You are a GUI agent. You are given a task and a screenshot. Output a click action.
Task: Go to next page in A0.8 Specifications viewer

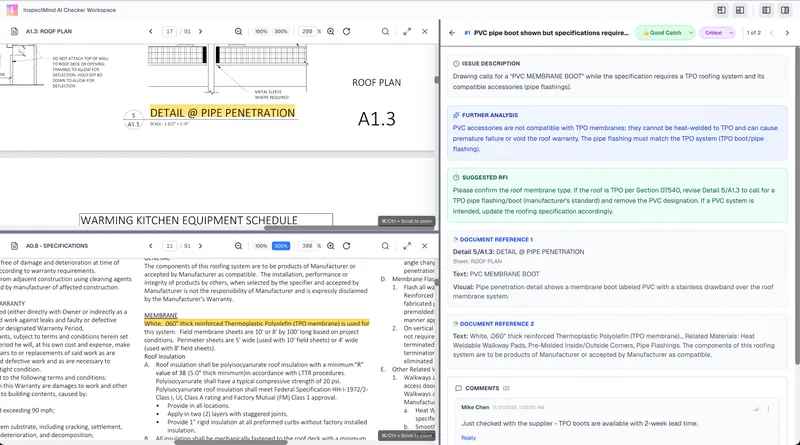(201, 246)
